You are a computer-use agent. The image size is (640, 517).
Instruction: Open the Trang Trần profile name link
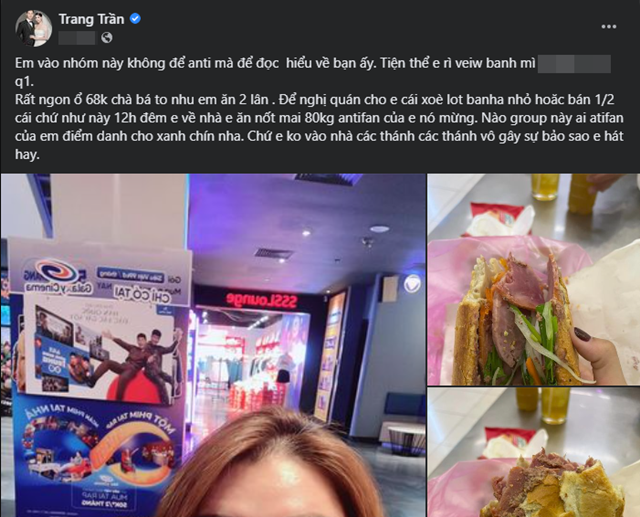pyautogui.click(x=91, y=19)
